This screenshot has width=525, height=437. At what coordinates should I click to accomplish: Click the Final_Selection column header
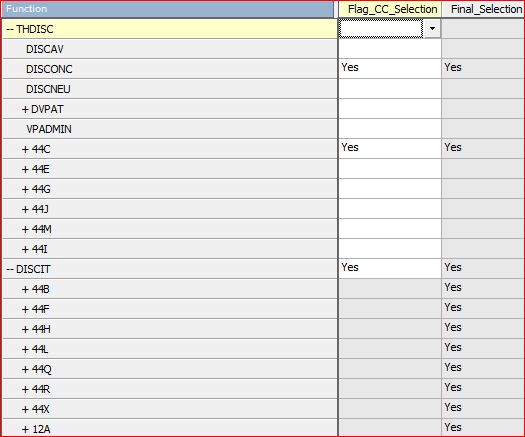click(483, 9)
